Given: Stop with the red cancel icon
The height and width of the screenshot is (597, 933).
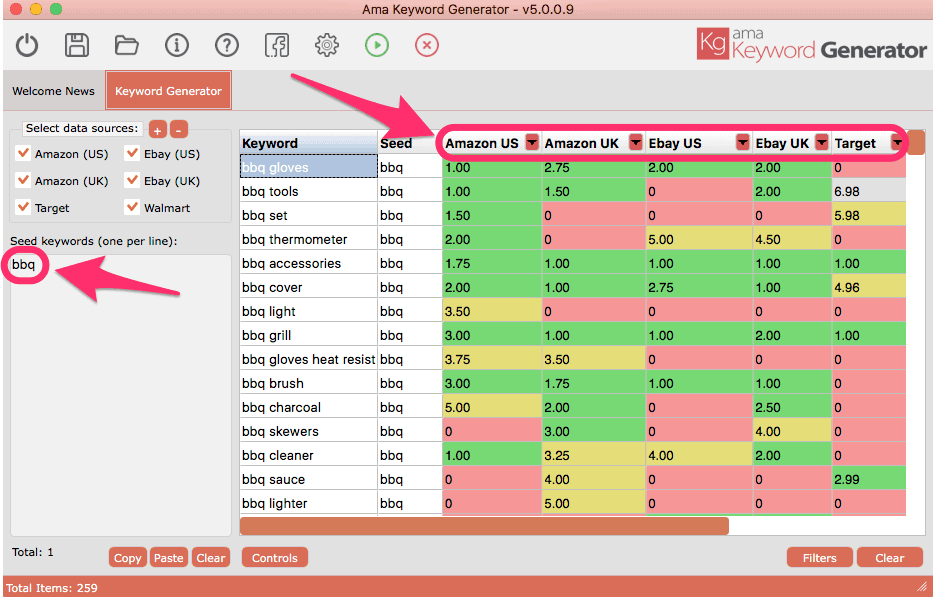Looking at the screenshot, I should 427,45.
